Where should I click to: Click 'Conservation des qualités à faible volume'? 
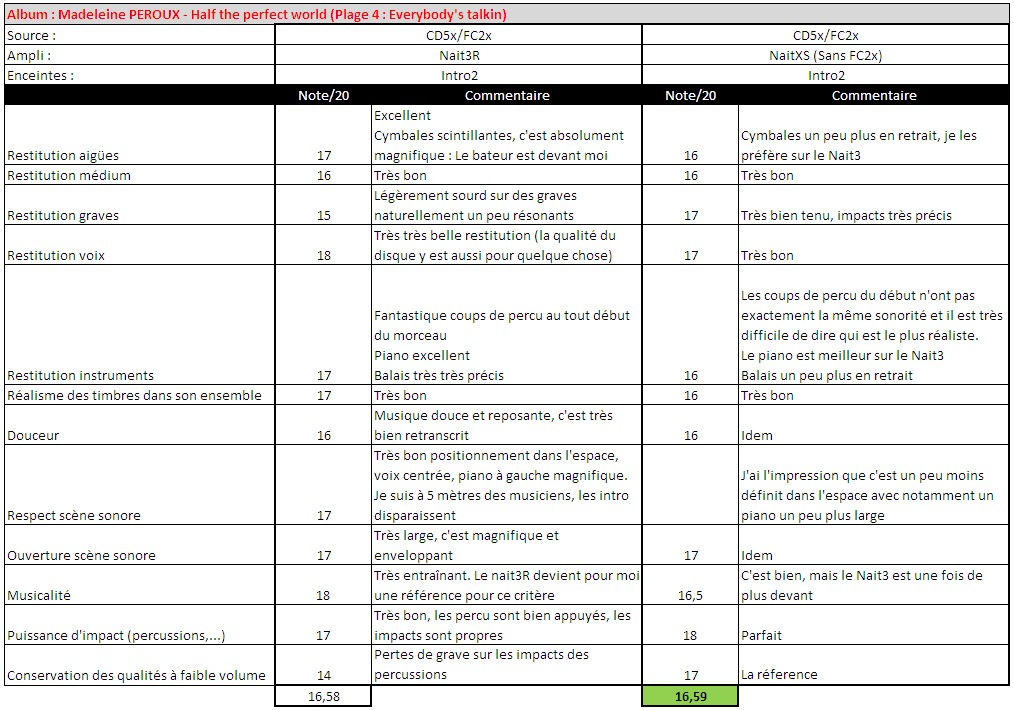(x=140, y=665)
